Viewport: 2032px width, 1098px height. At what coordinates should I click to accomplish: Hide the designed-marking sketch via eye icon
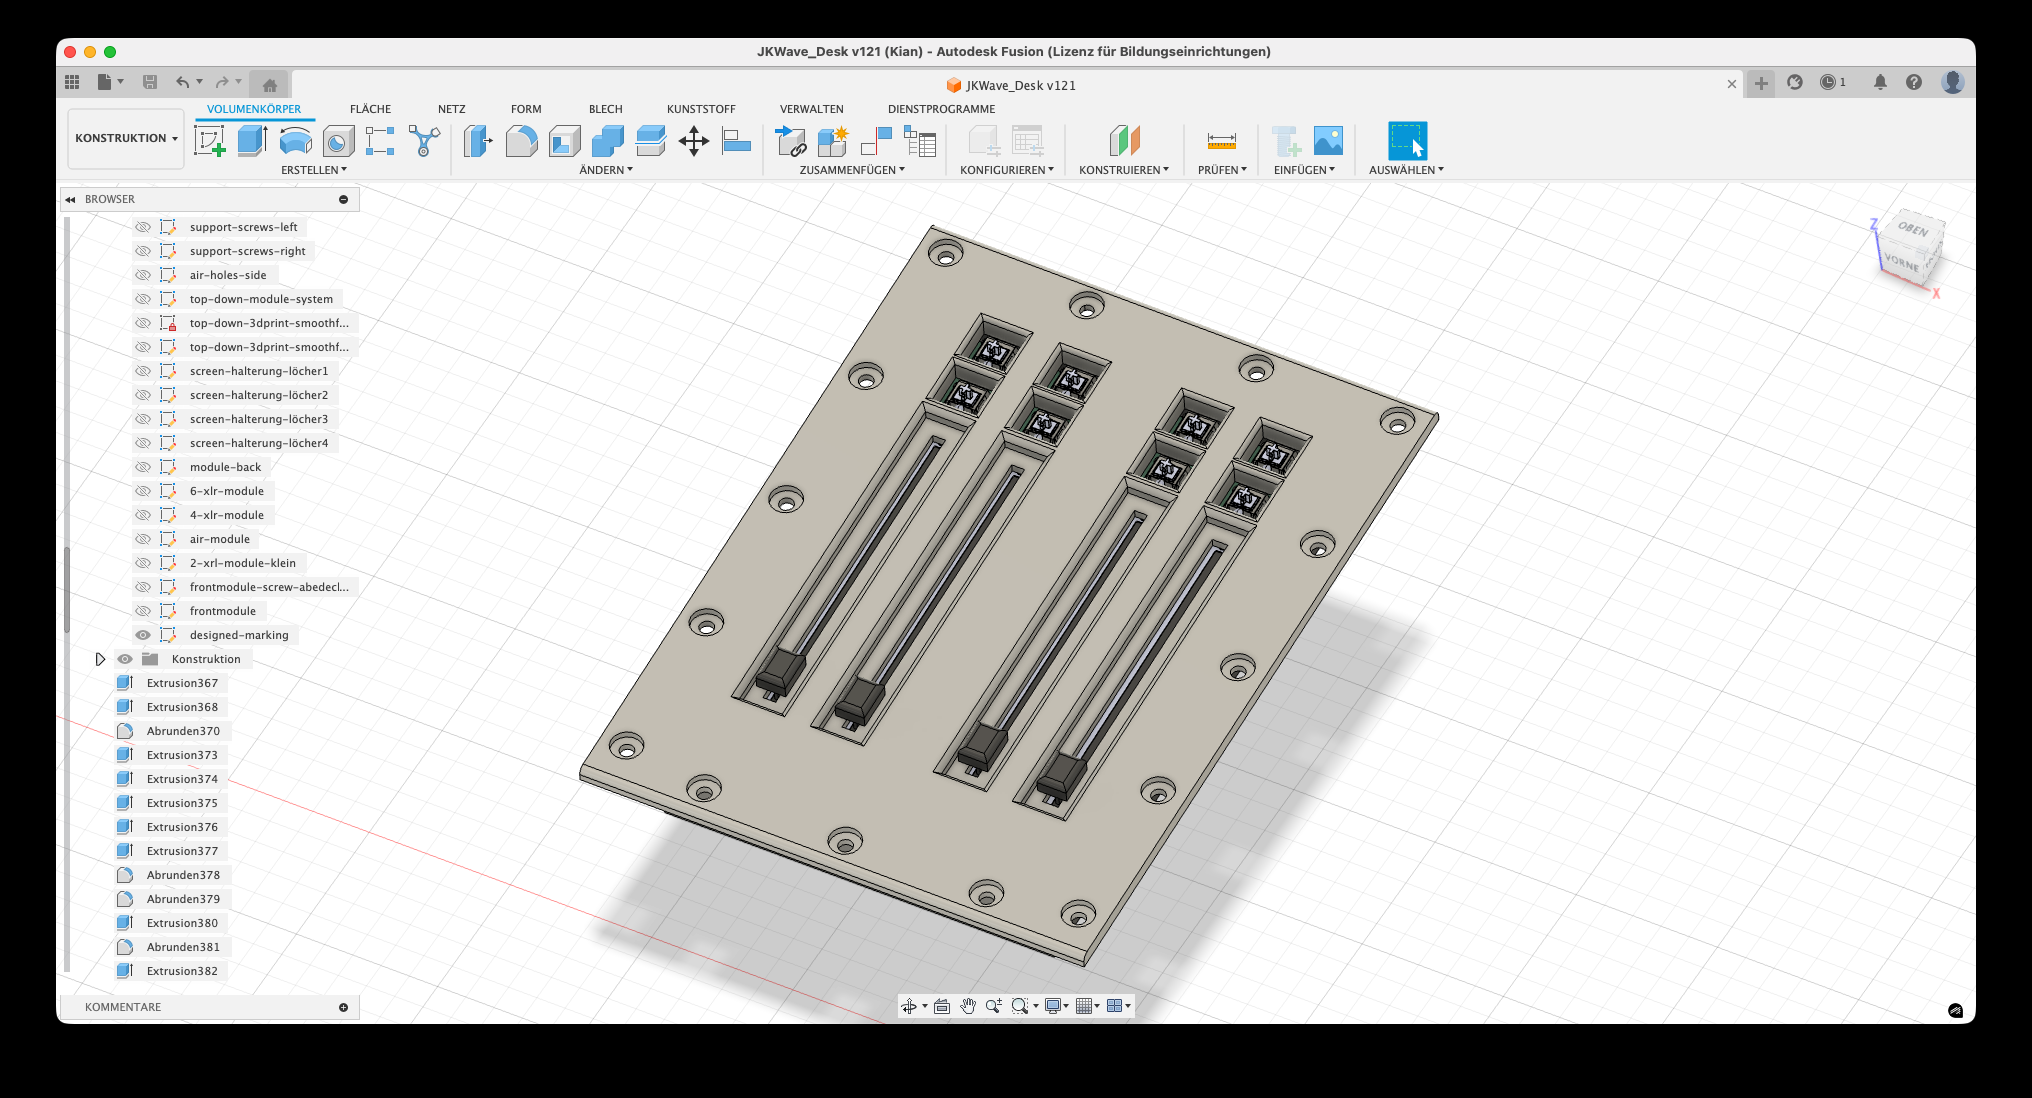point(143,635)
